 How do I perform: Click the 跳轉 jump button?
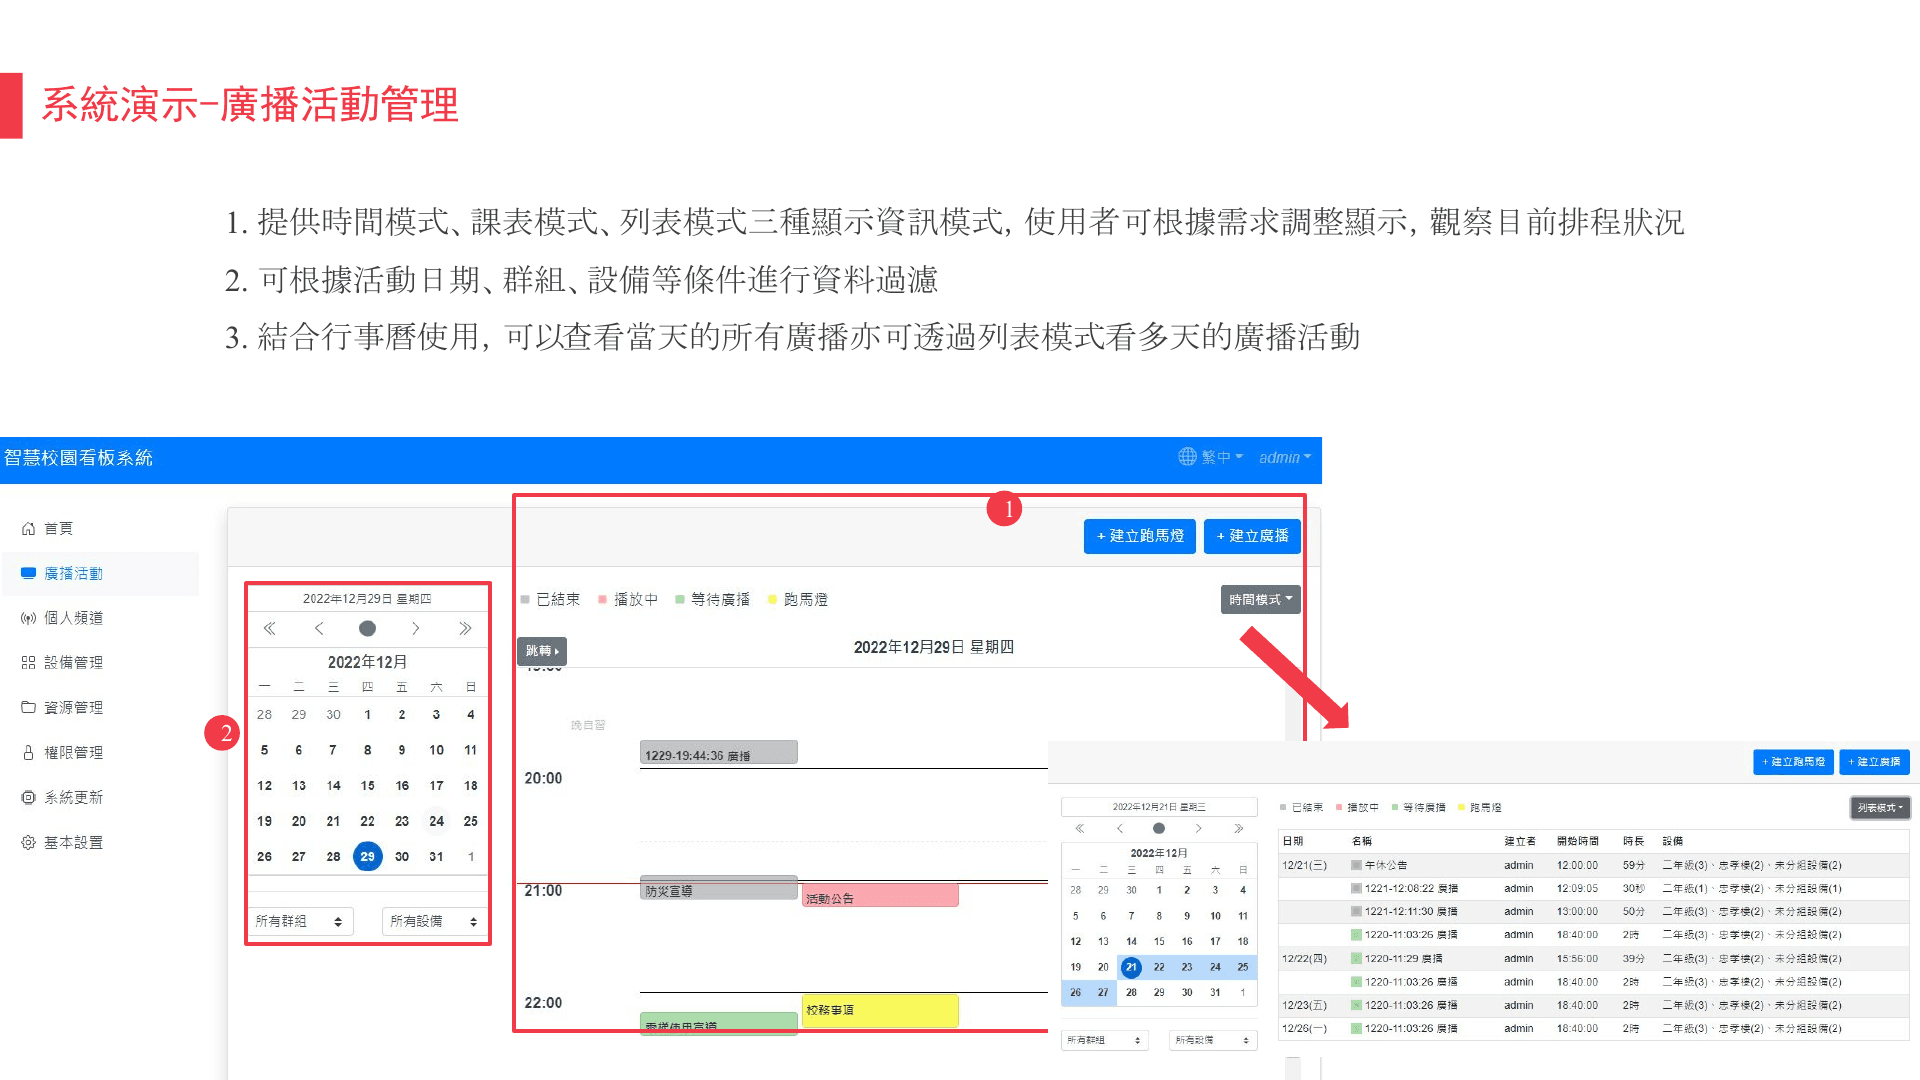pos(542,650)
